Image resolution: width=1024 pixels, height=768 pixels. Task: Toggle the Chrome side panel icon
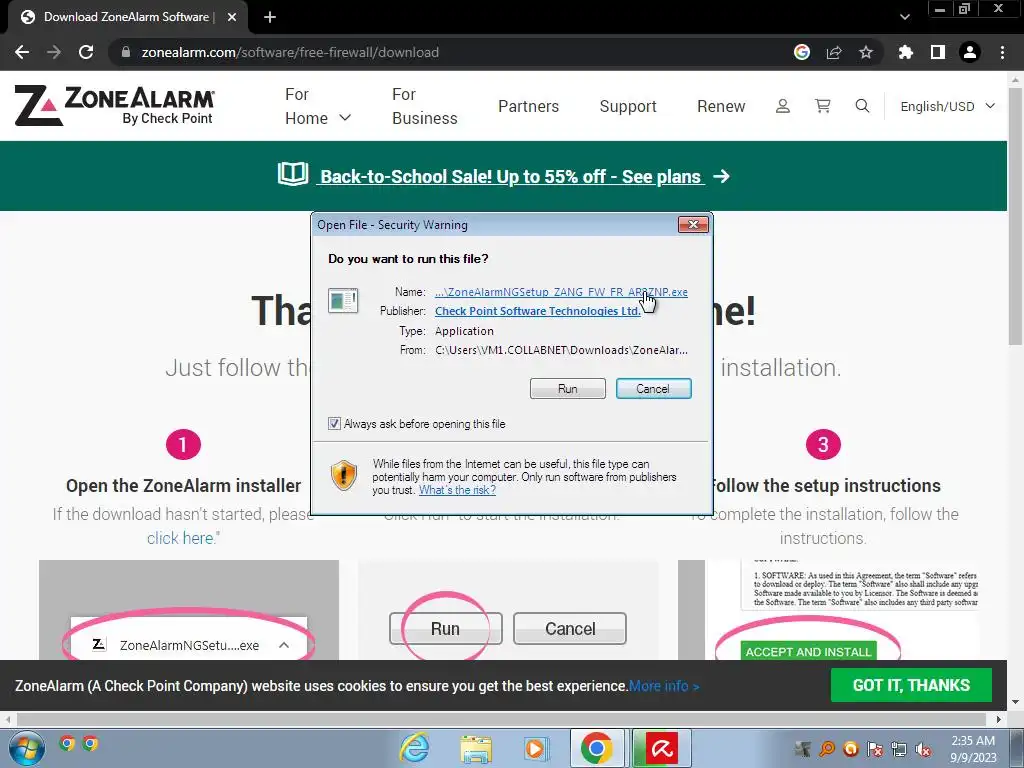tap(938, 52)
